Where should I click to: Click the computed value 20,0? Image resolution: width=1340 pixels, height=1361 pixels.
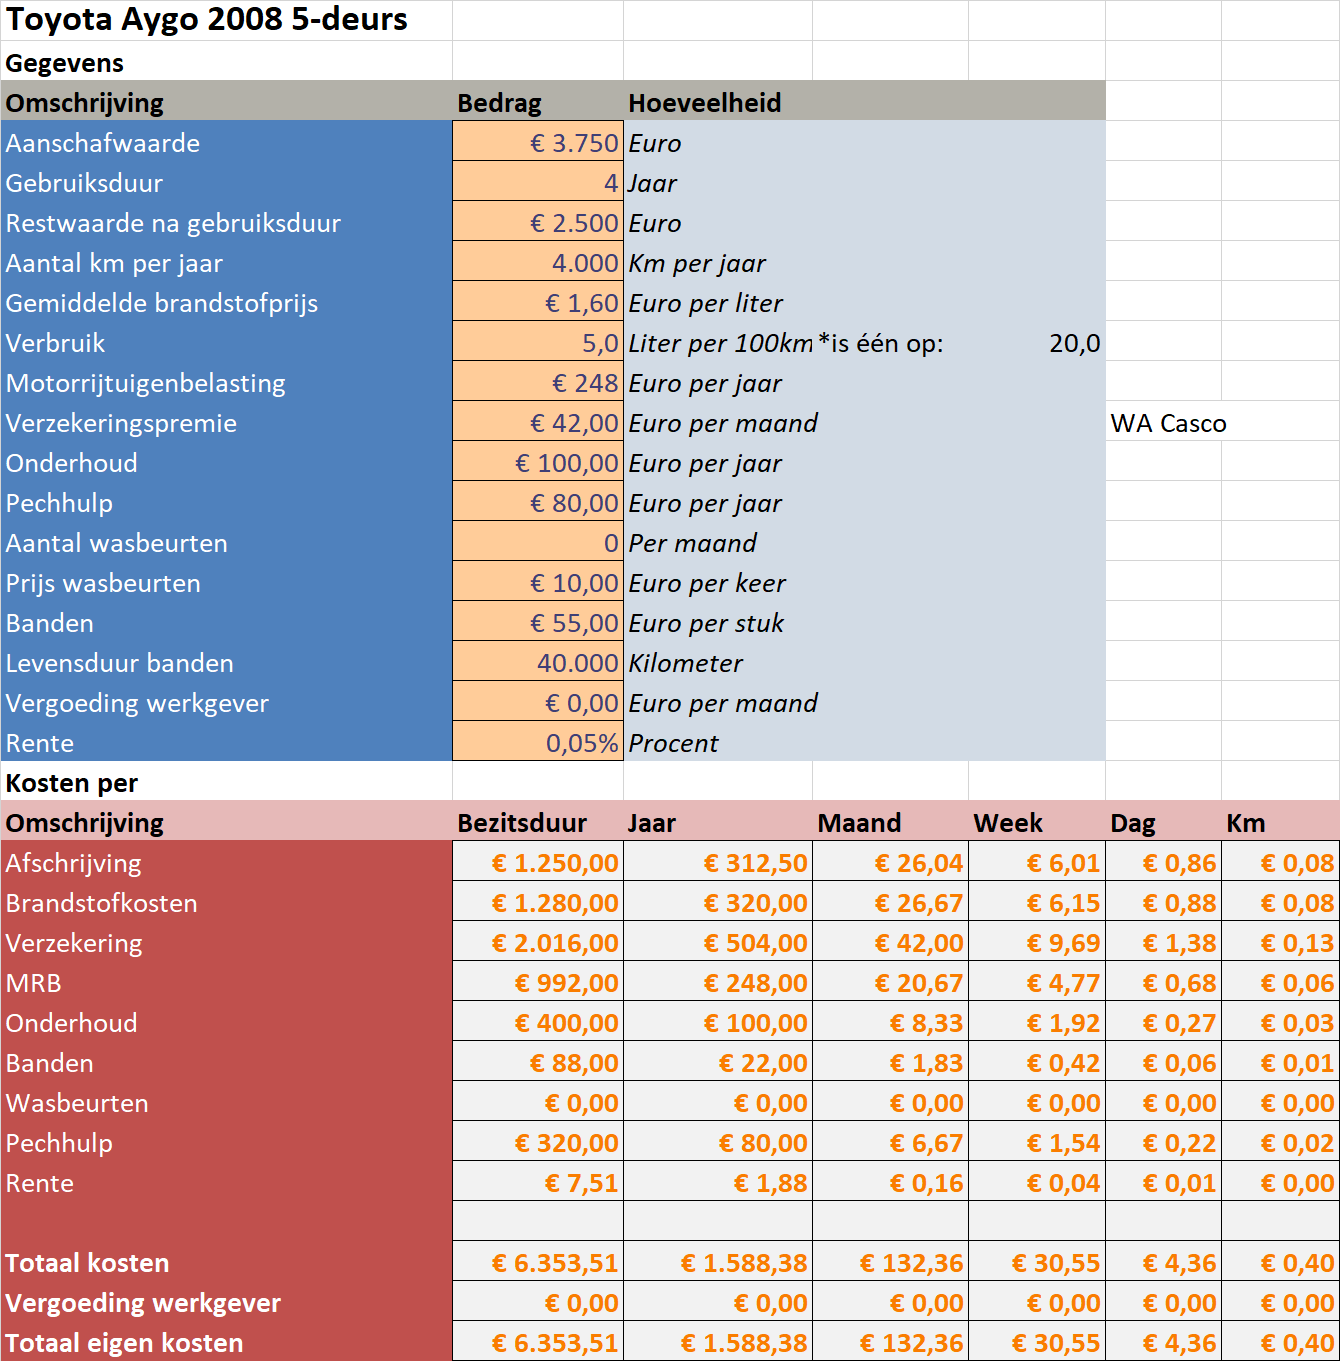click(x=1037, y=341)
